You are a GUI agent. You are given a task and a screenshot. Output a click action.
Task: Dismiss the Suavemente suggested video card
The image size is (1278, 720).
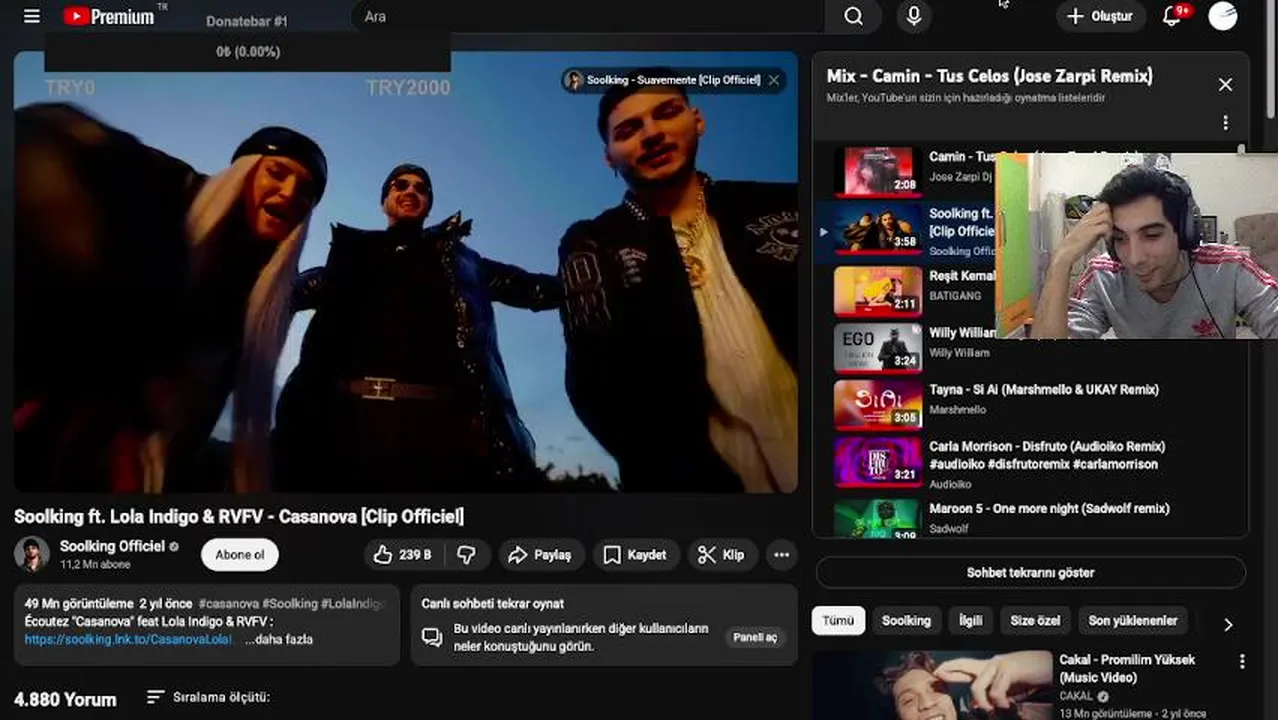pos(774,80)
